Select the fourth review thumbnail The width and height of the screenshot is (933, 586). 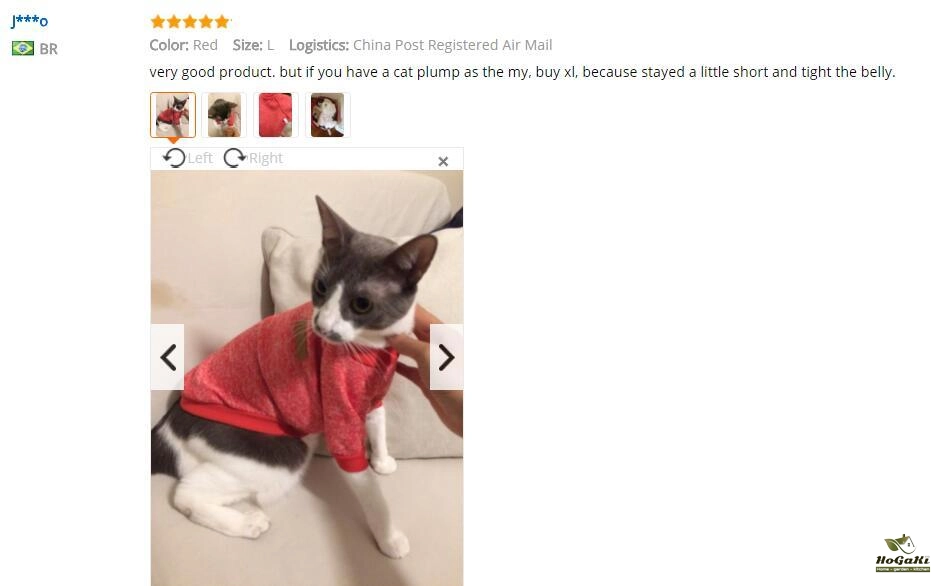tap(327, 115)
